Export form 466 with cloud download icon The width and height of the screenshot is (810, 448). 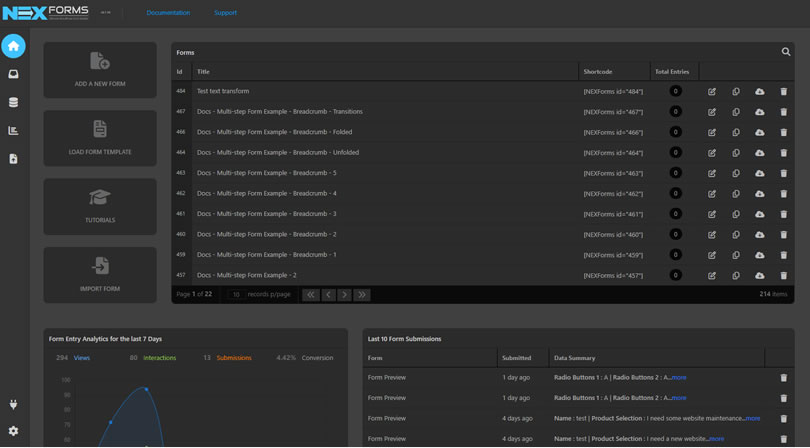759,132
